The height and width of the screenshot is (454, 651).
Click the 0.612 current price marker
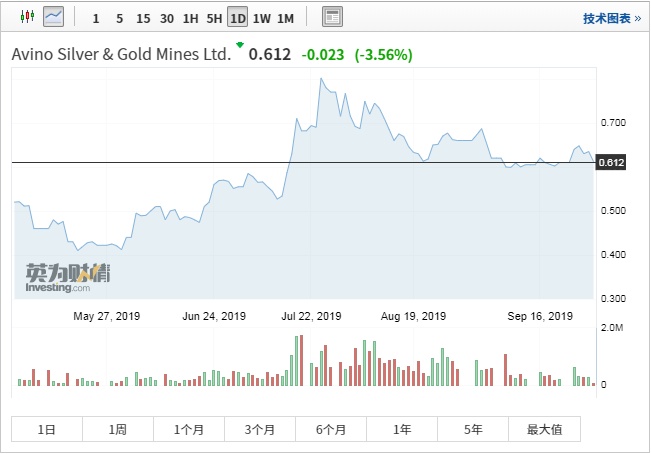click(611, 162)
